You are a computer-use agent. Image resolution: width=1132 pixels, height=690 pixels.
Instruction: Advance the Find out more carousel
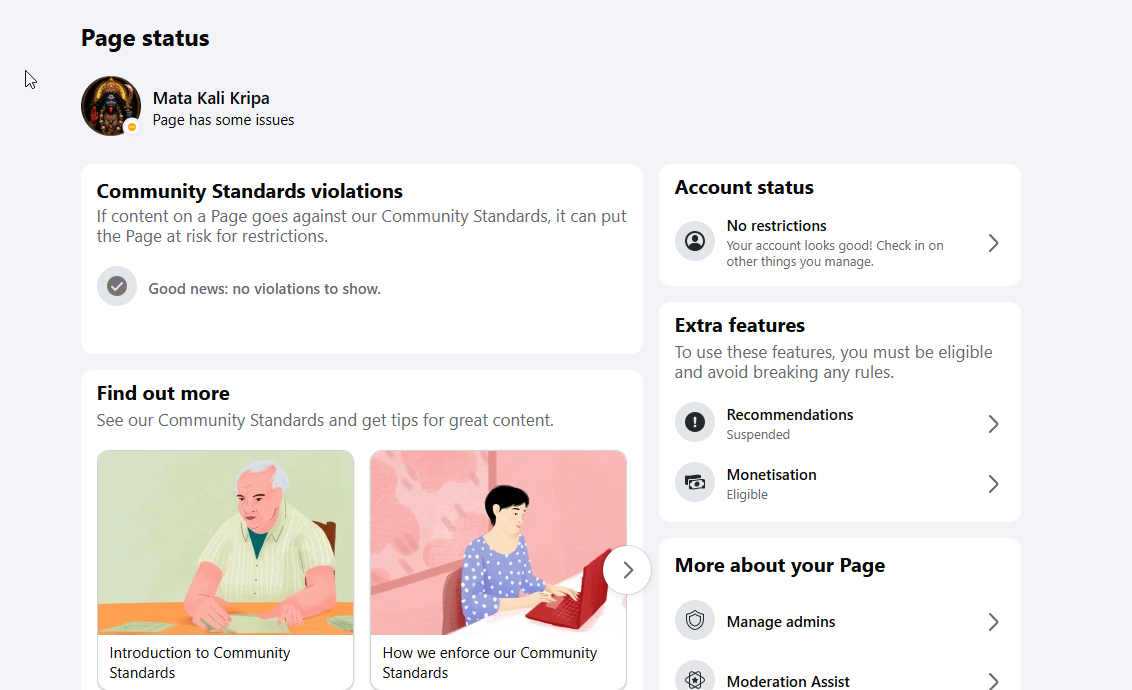tap(627, 570)
